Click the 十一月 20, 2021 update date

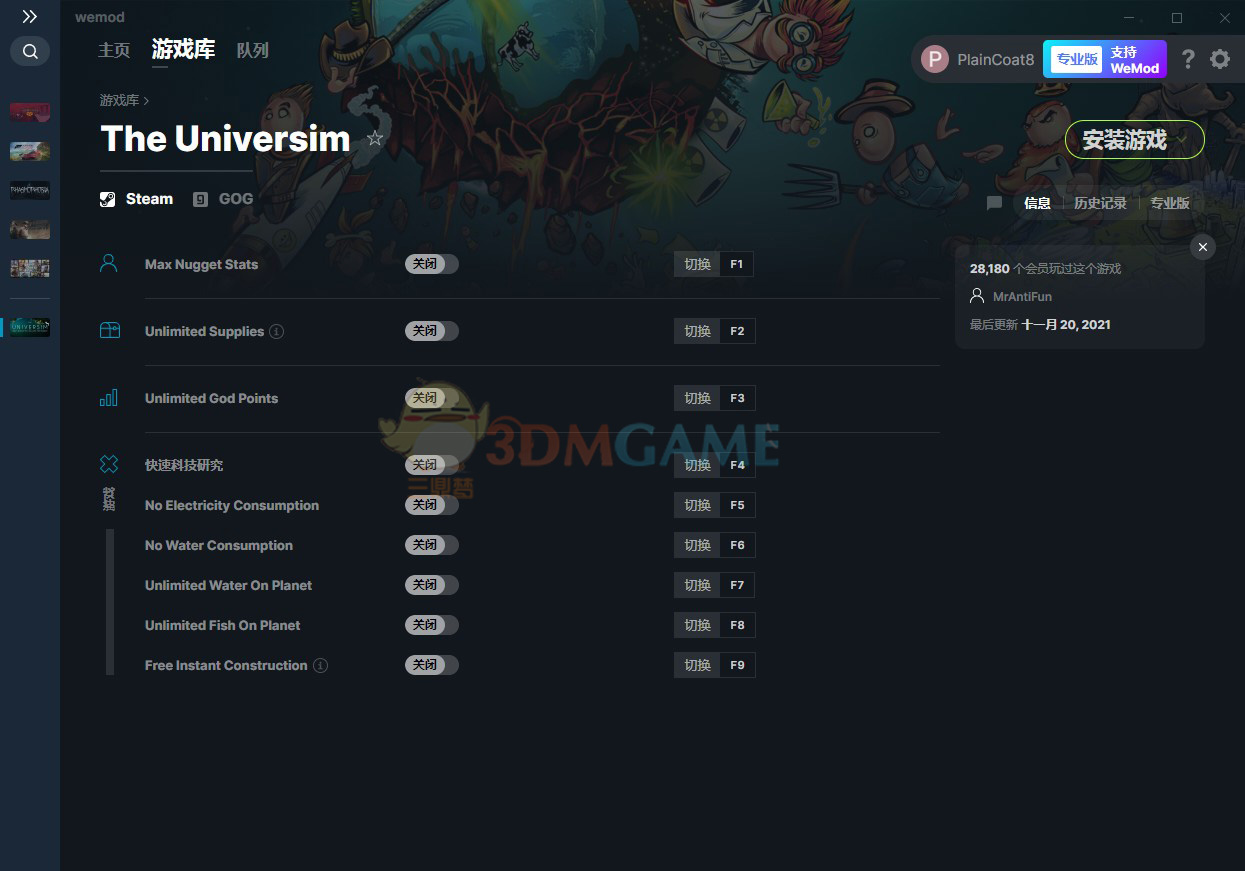pos(1066,325)
